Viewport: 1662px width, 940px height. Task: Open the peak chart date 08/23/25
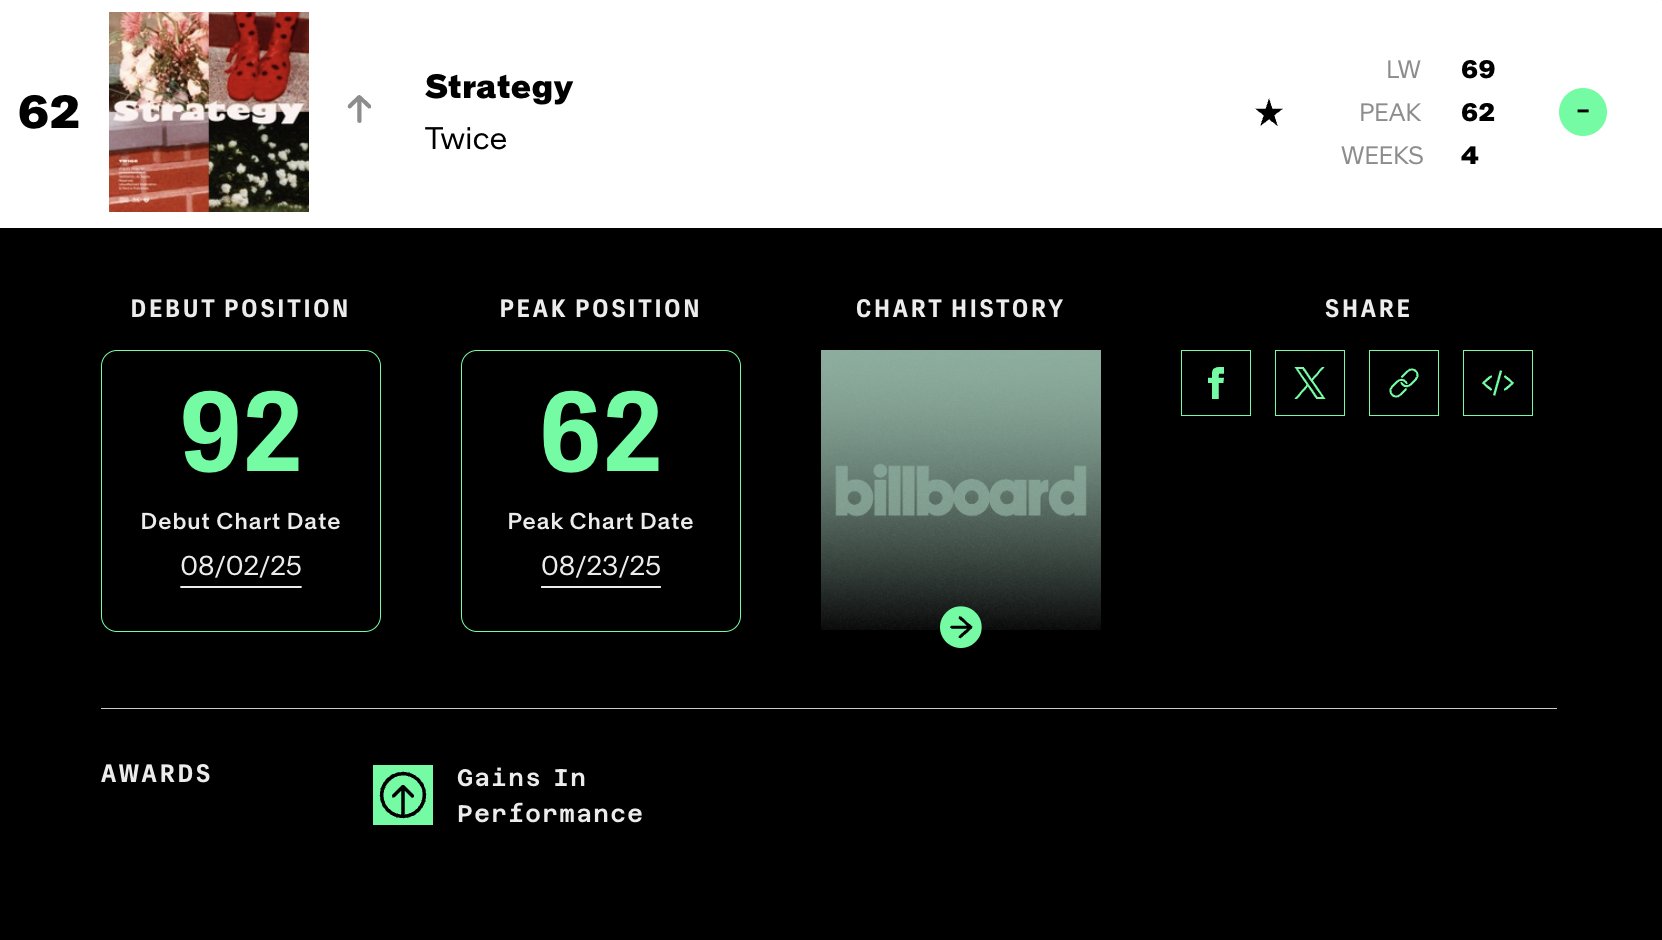601,566
